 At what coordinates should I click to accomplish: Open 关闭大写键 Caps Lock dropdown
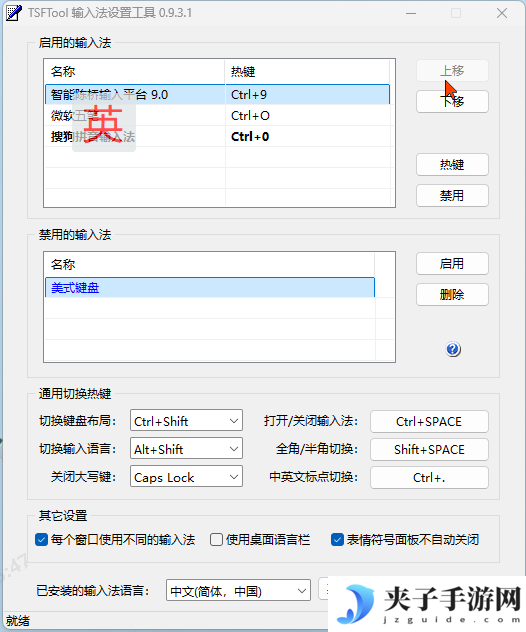(x=186, y=476)
